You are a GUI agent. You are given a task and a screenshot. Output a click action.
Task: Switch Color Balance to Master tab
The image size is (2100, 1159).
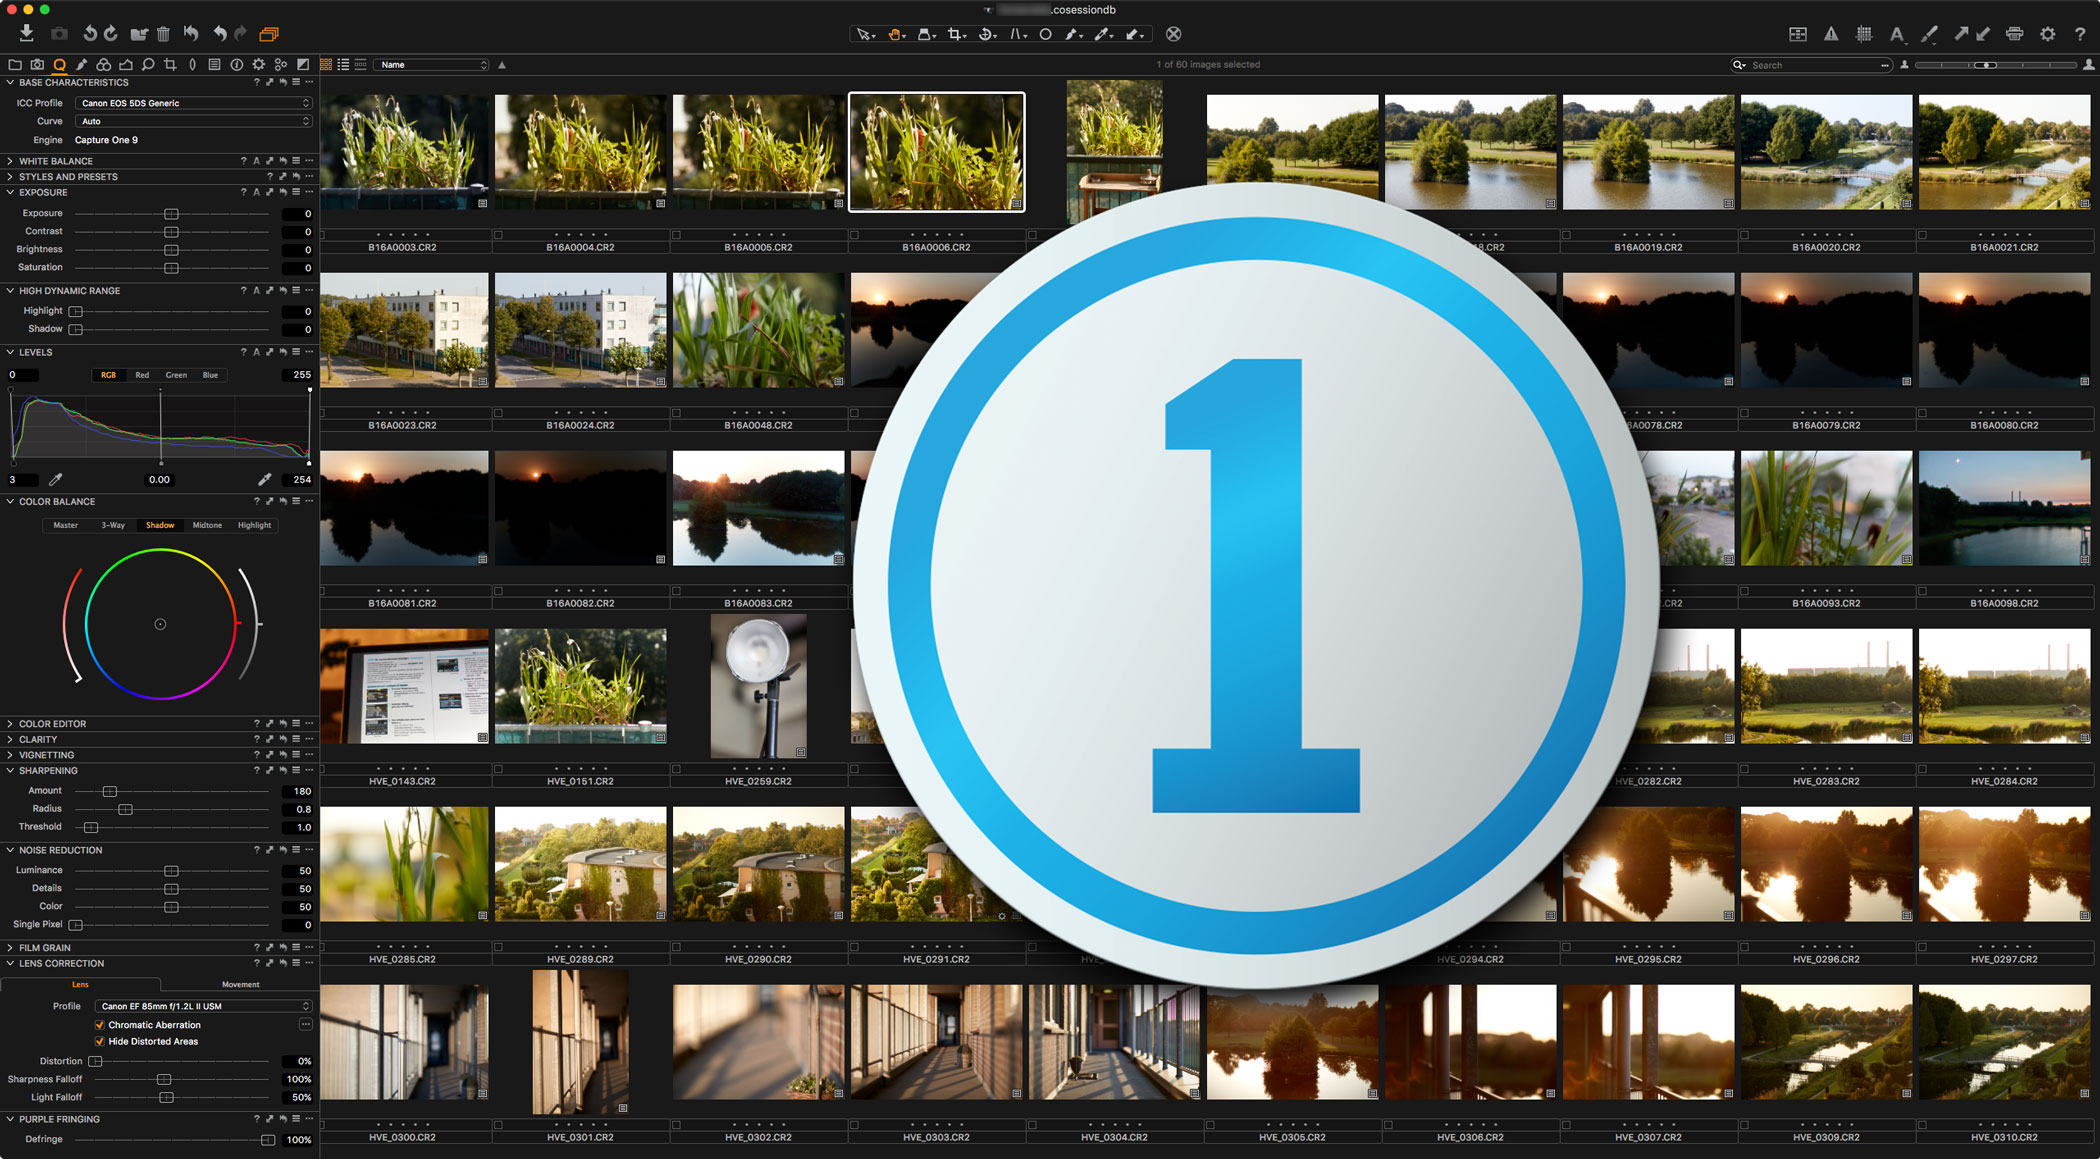tap(66, 525)
